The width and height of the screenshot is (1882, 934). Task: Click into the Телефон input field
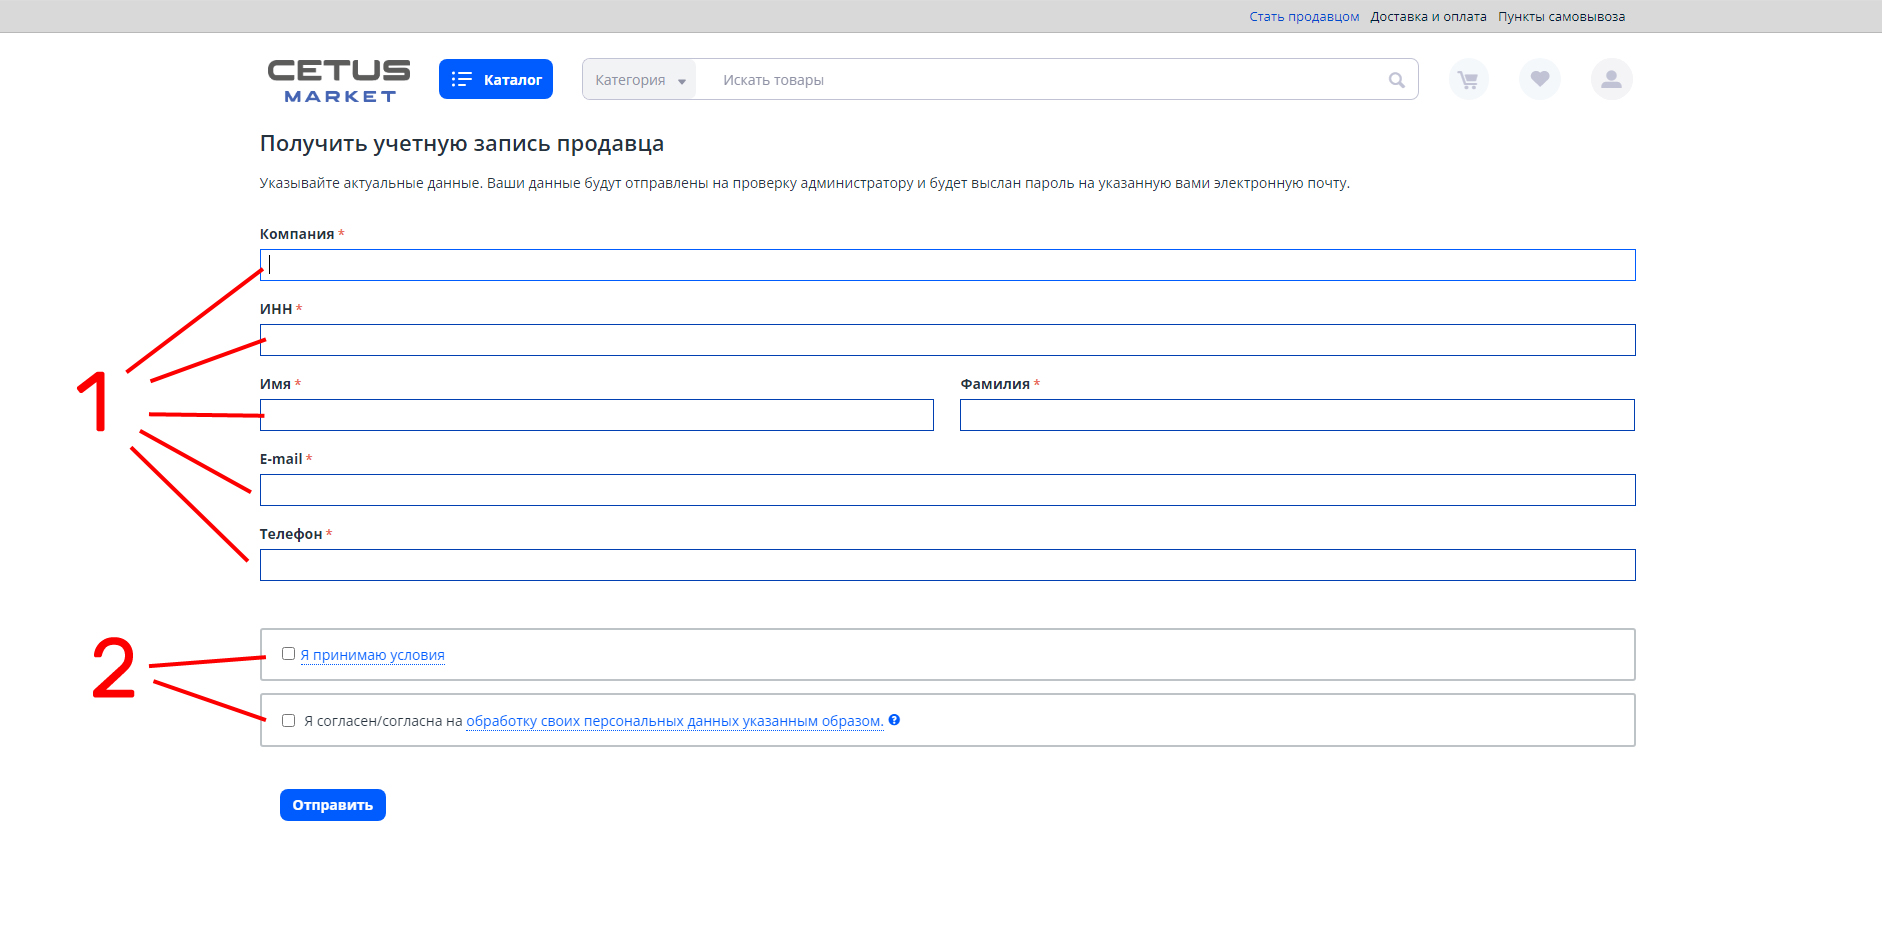[x=947, y=565]
